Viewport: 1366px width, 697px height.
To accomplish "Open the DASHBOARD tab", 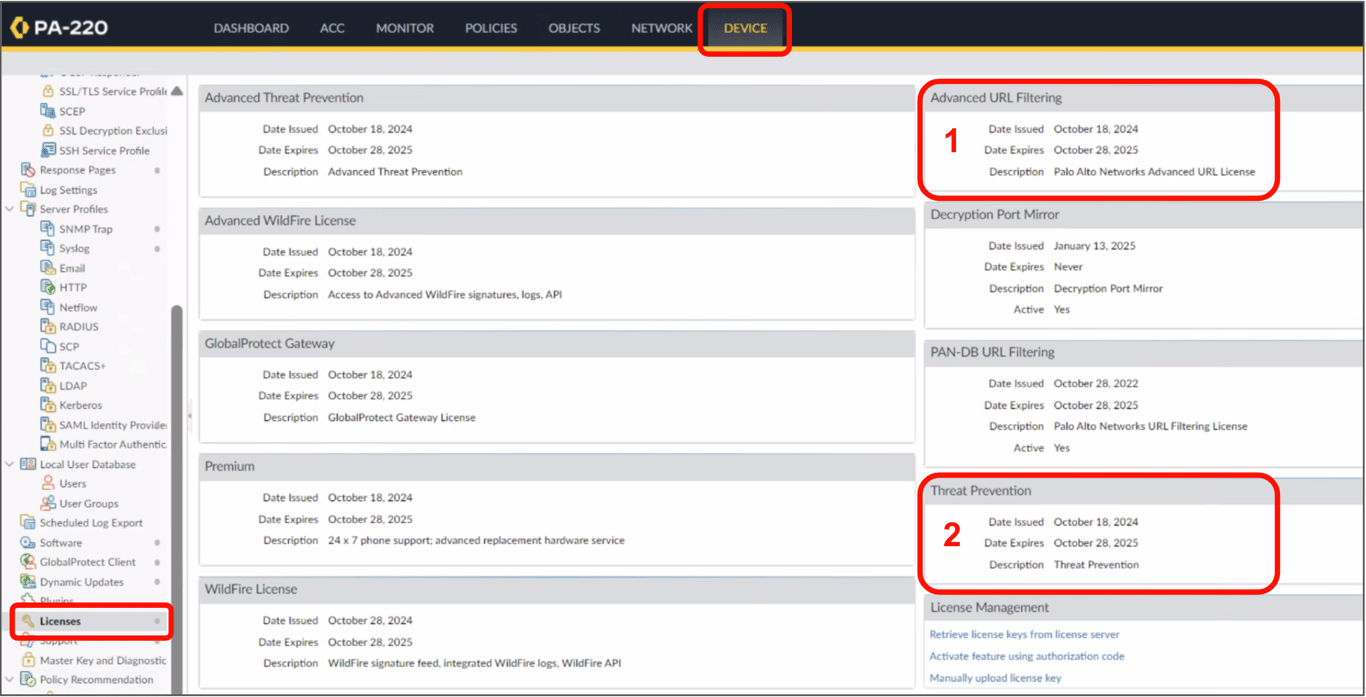I will click(251, 28).
